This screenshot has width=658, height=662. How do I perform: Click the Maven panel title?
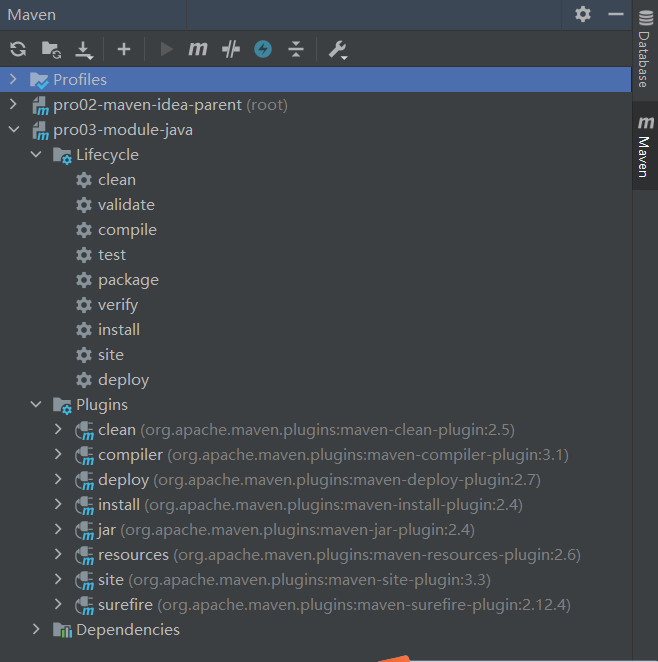click(x=32, y=15)
